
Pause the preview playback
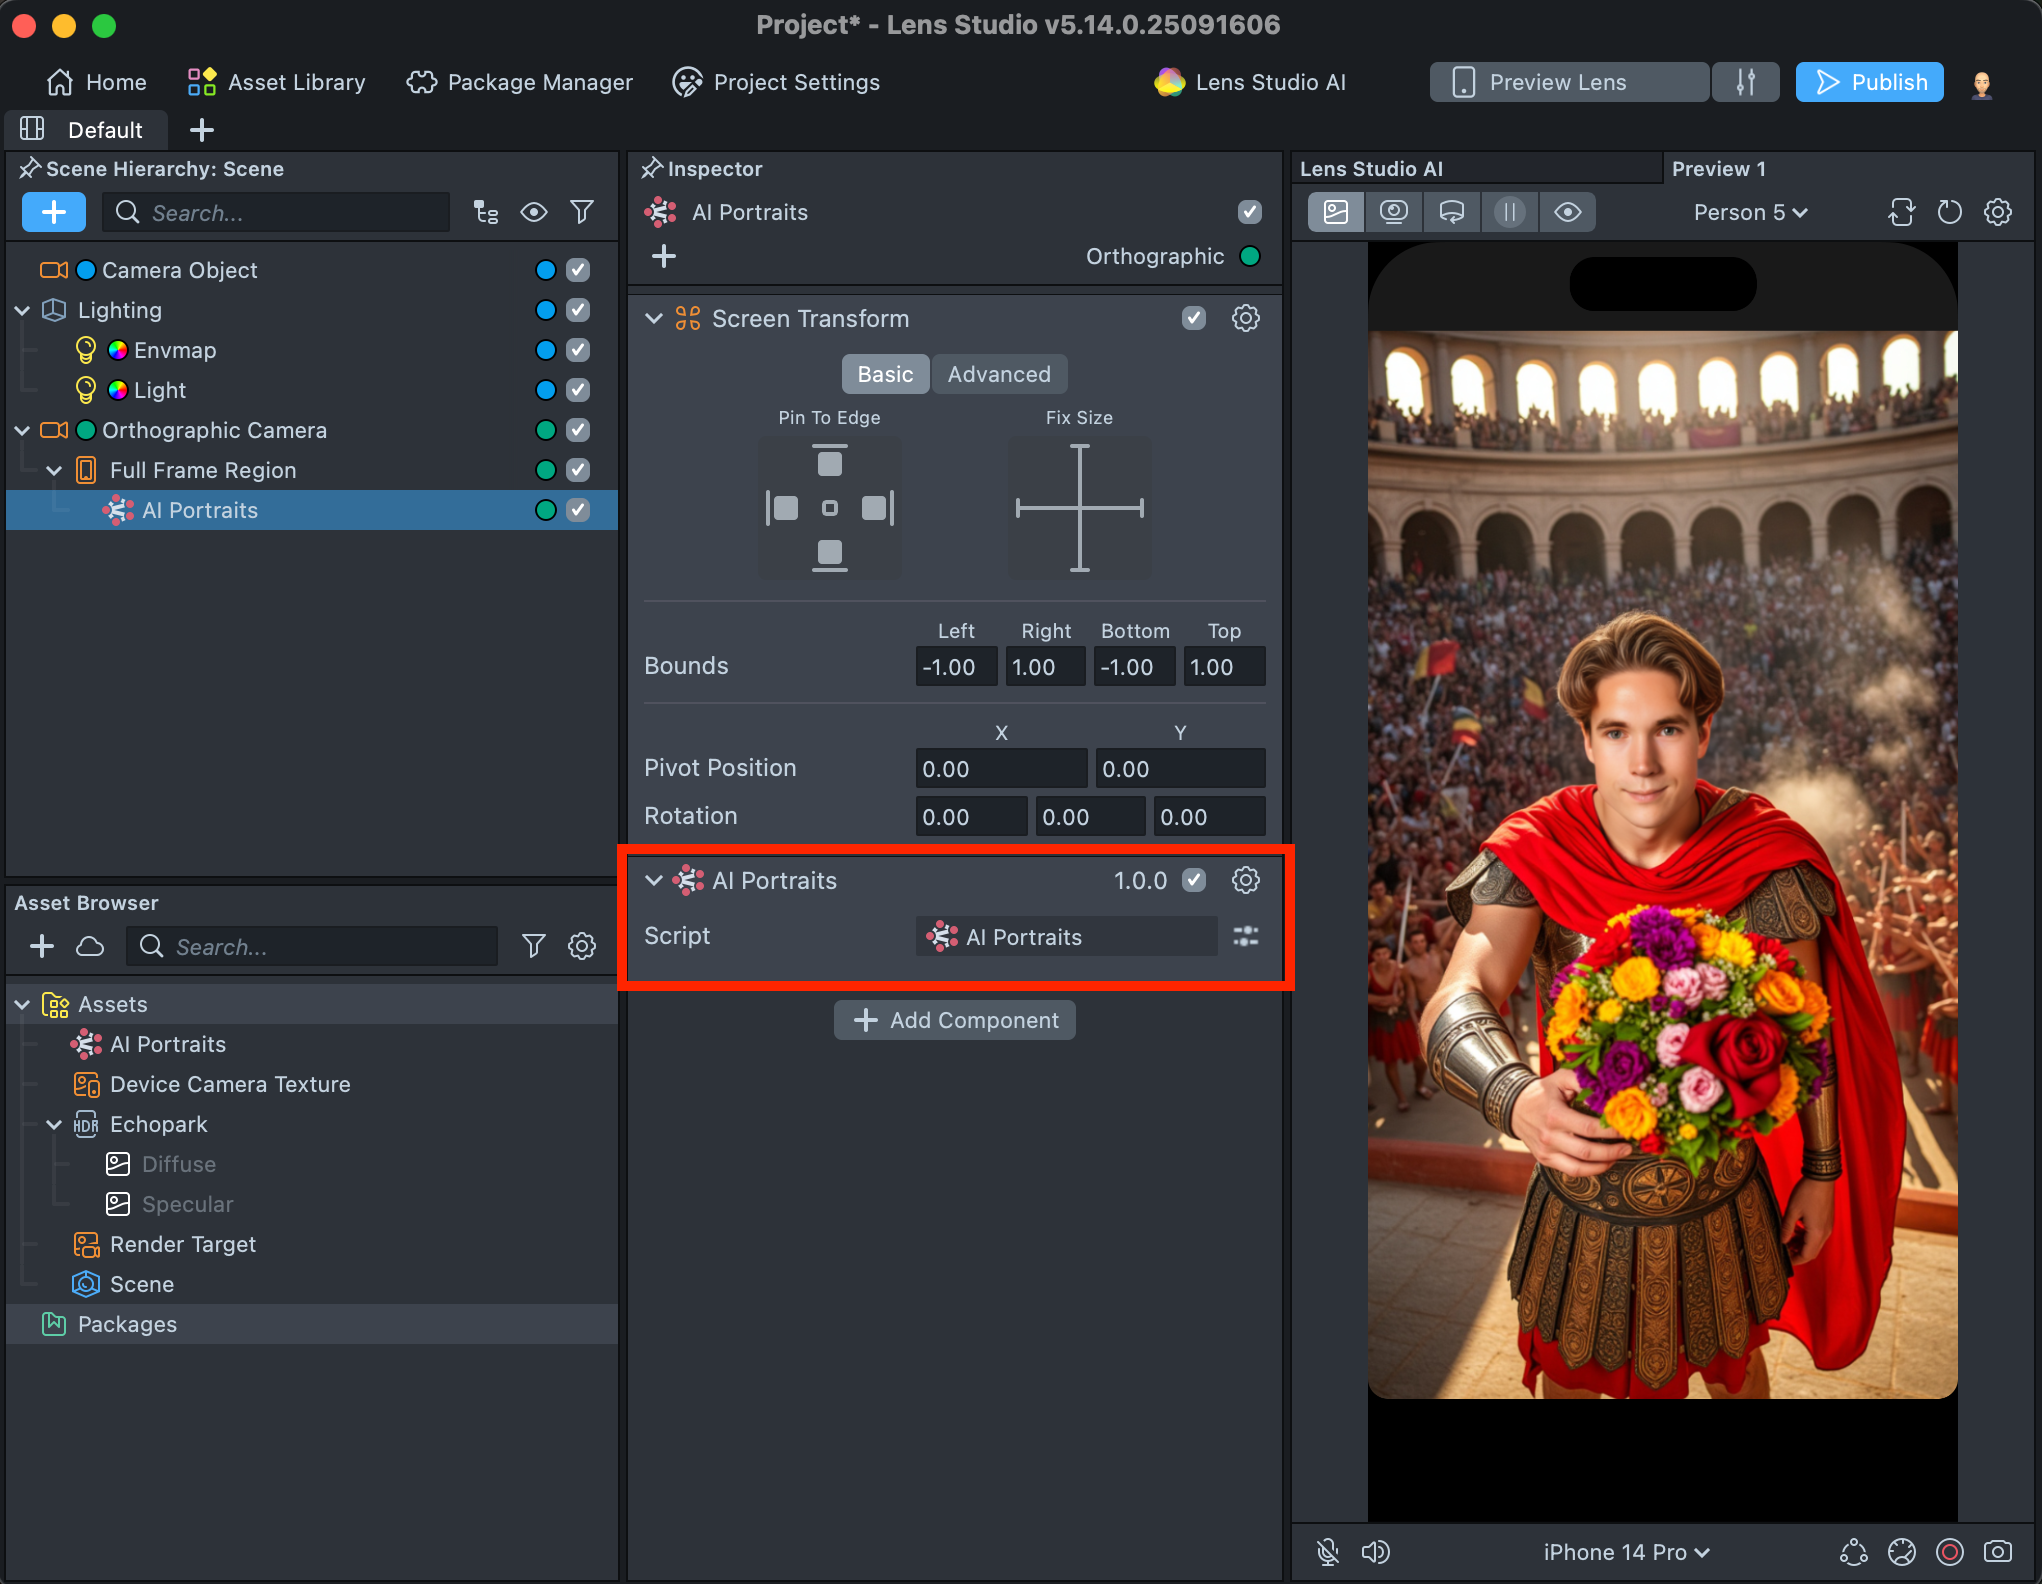1509,212
